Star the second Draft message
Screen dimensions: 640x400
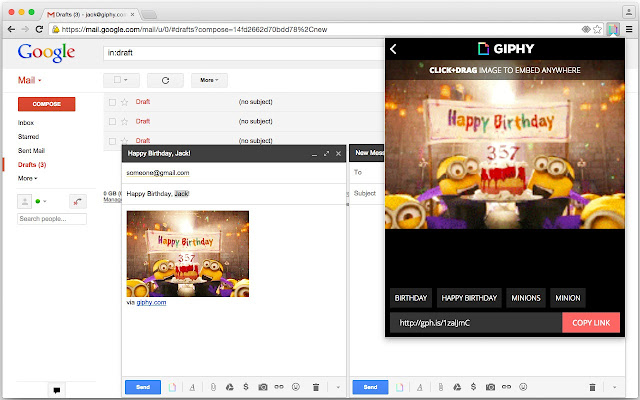pyautogui.click(x=124, y=122)
